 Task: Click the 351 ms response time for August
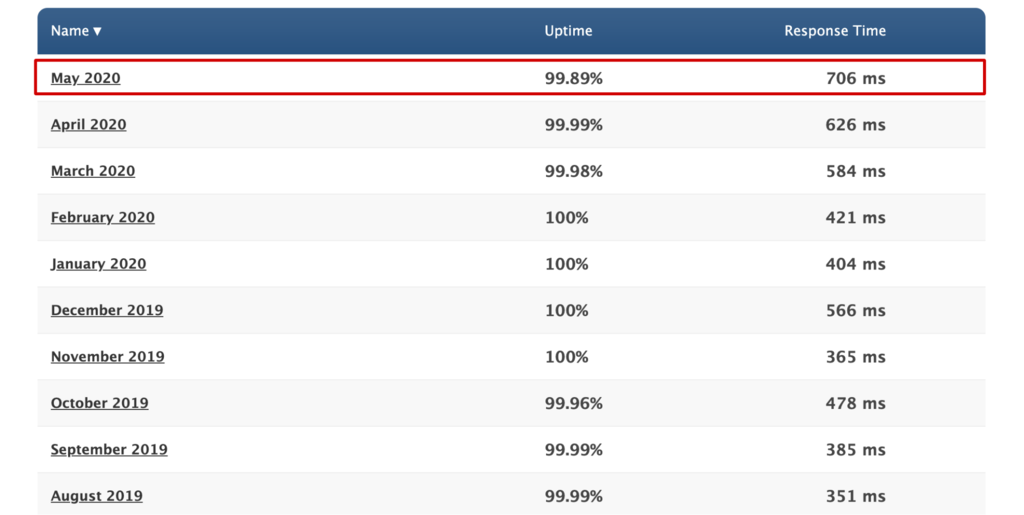tap(855, 496)
